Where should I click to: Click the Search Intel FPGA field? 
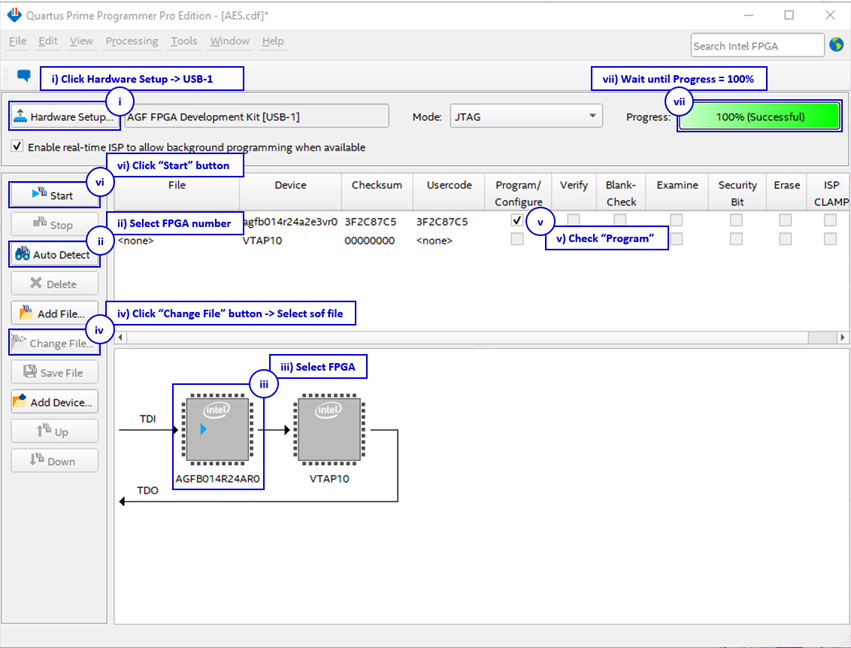(757, 46)
